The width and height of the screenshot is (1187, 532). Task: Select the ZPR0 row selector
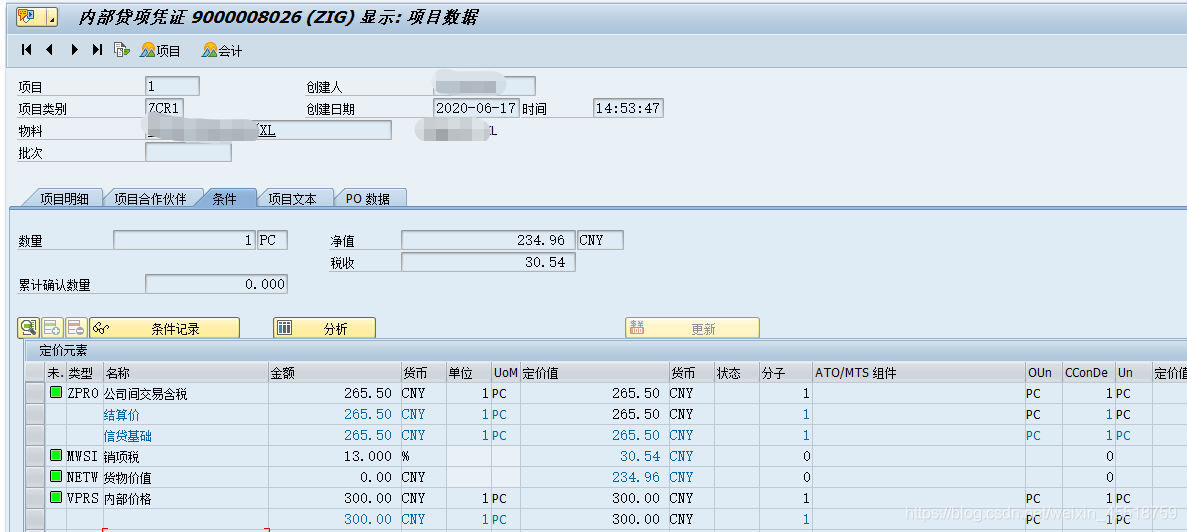35,394
